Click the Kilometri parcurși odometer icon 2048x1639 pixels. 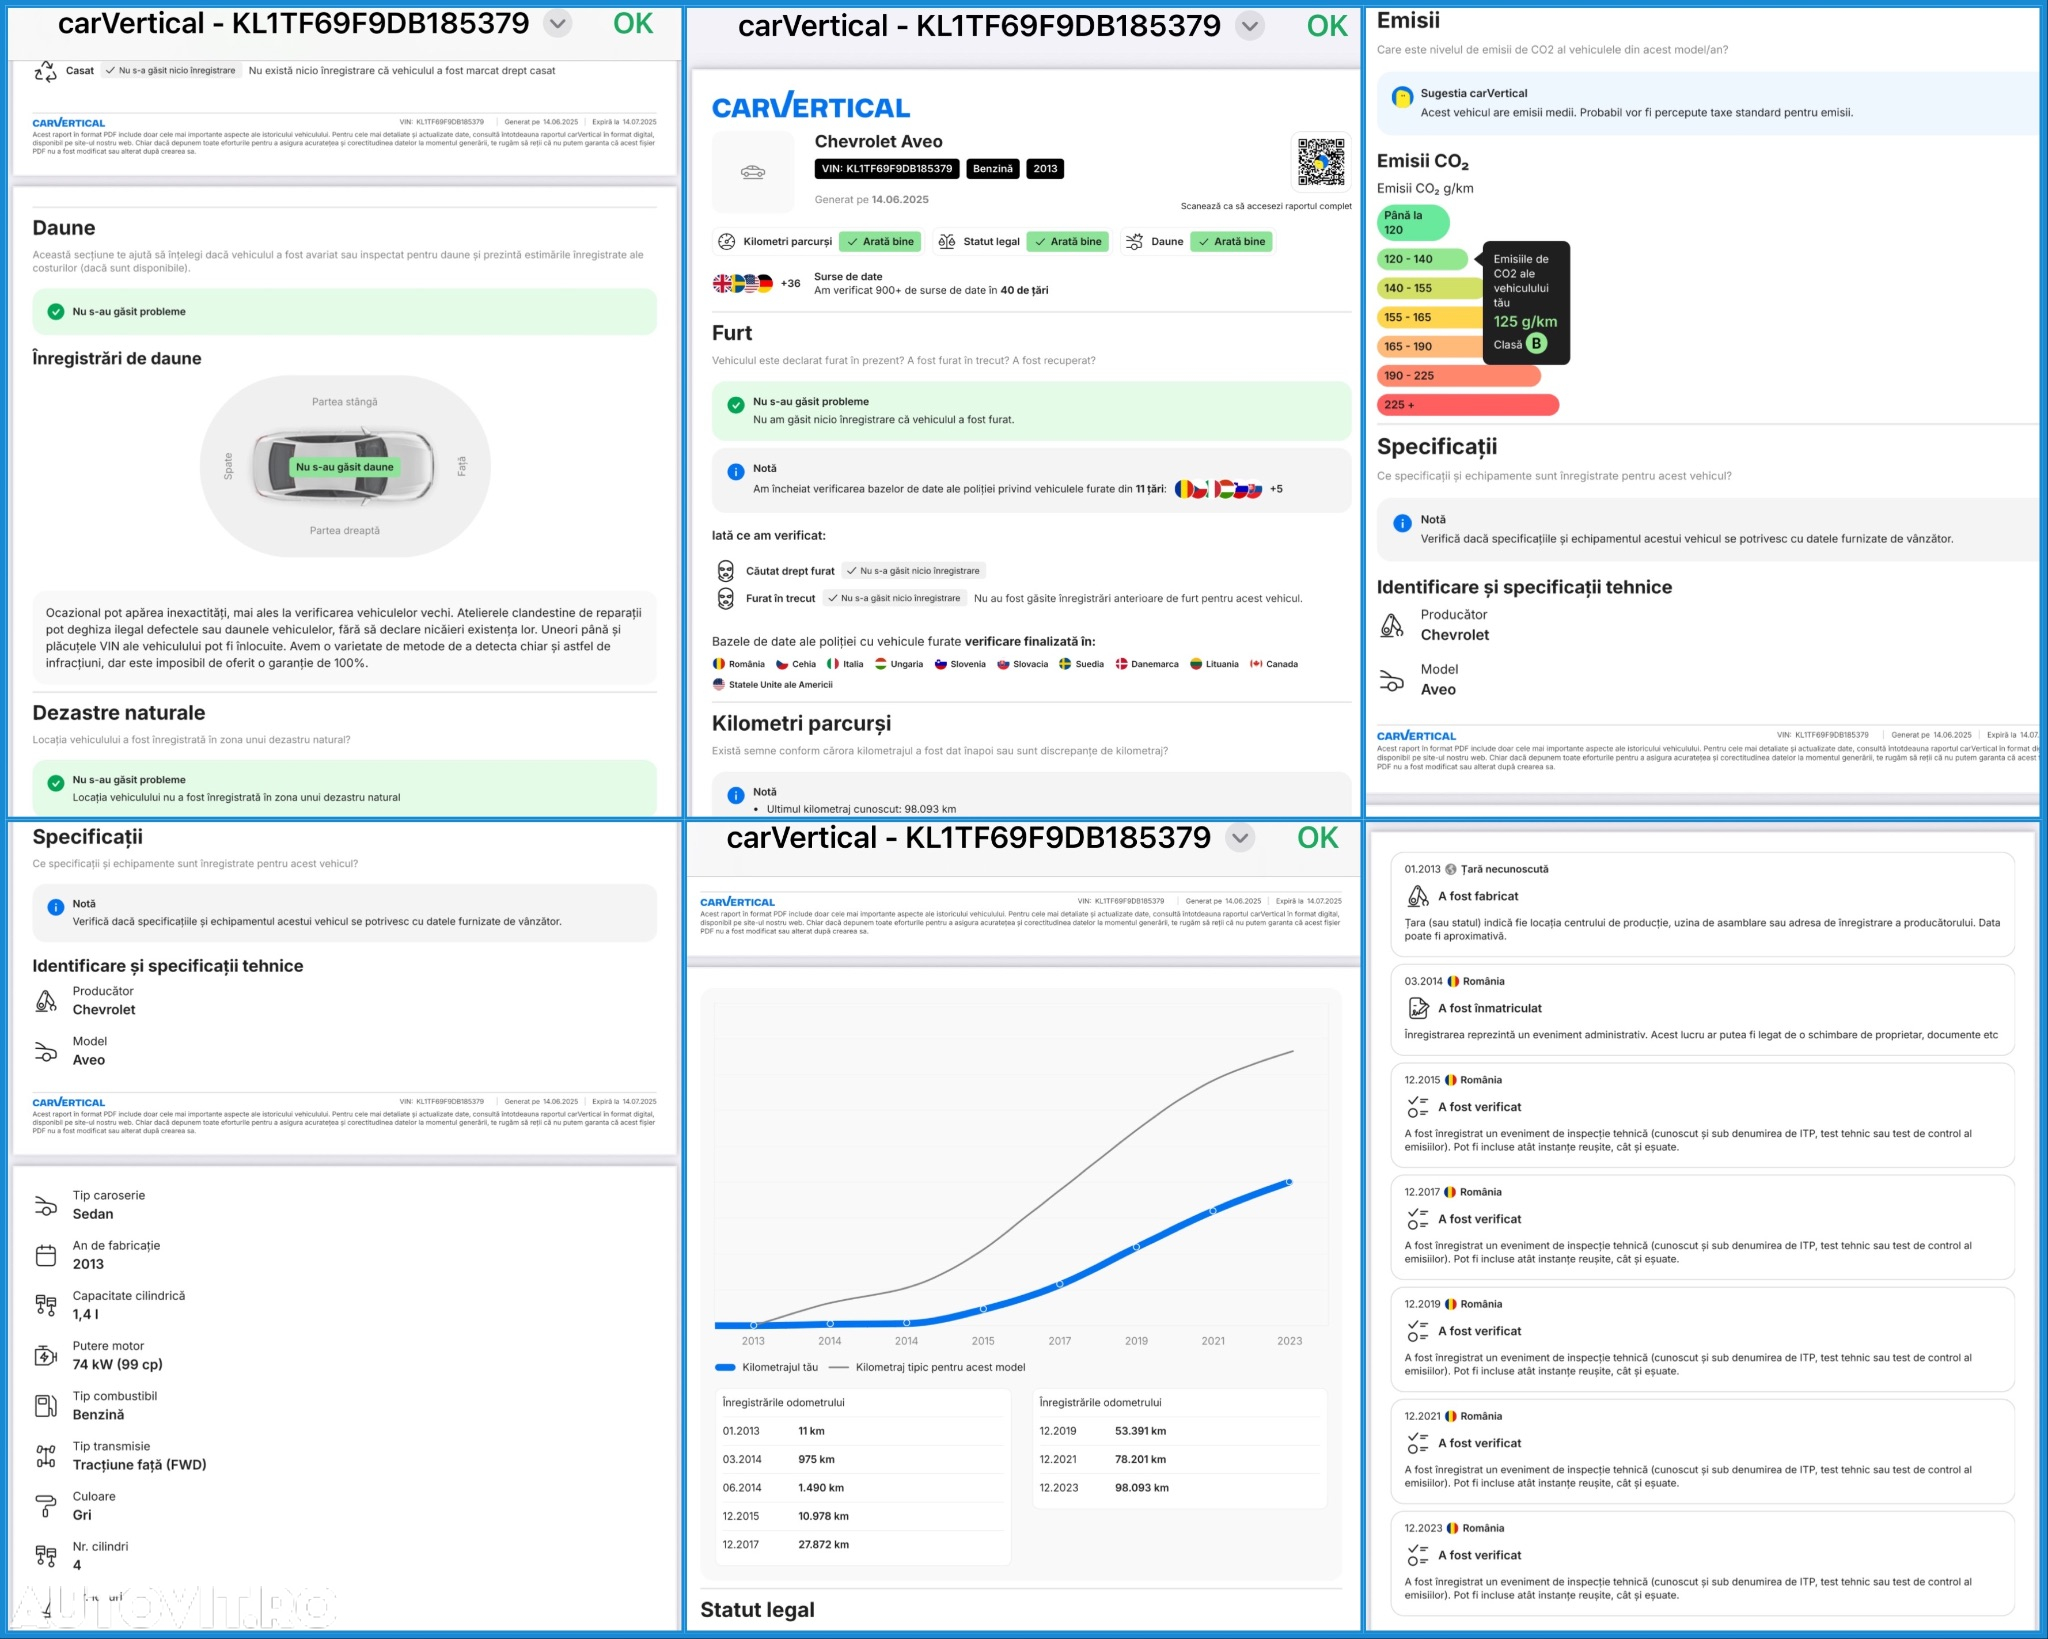pyautogui.click(x=726, y=242)
